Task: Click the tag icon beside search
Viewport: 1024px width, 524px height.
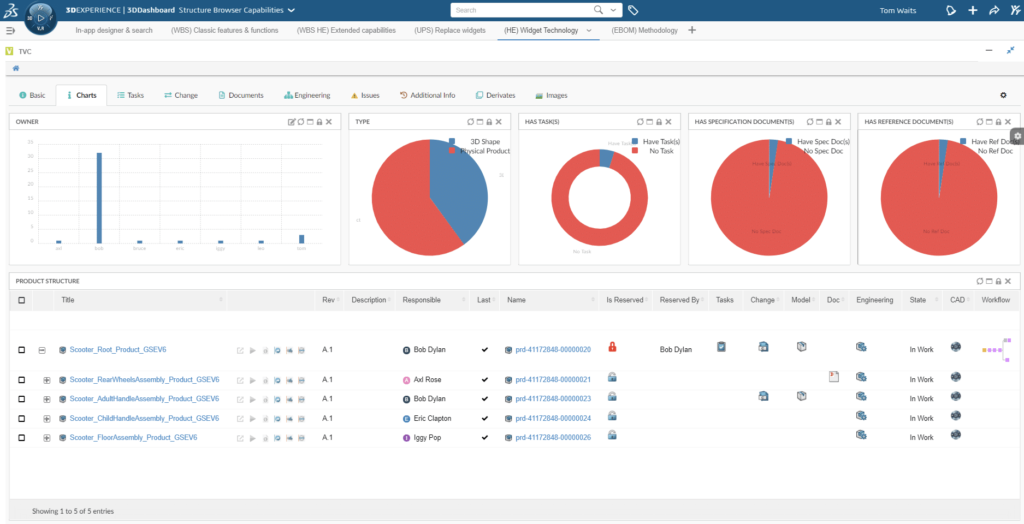Action: click(x=633, y=10)
